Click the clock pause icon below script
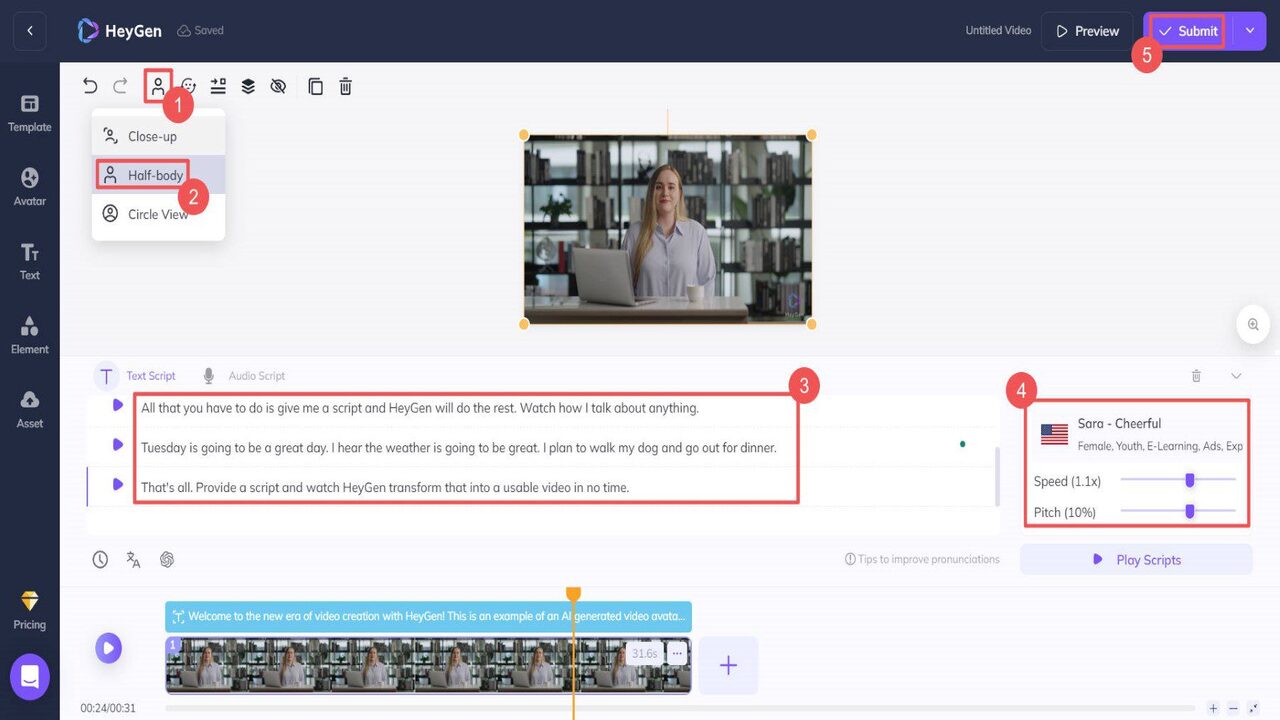 (100, 560)
